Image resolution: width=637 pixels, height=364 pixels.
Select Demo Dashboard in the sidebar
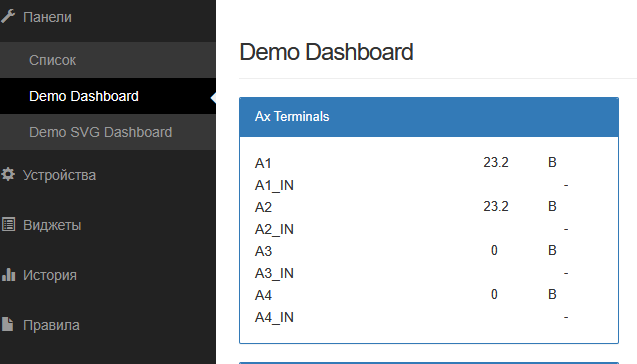pos(84,96)
